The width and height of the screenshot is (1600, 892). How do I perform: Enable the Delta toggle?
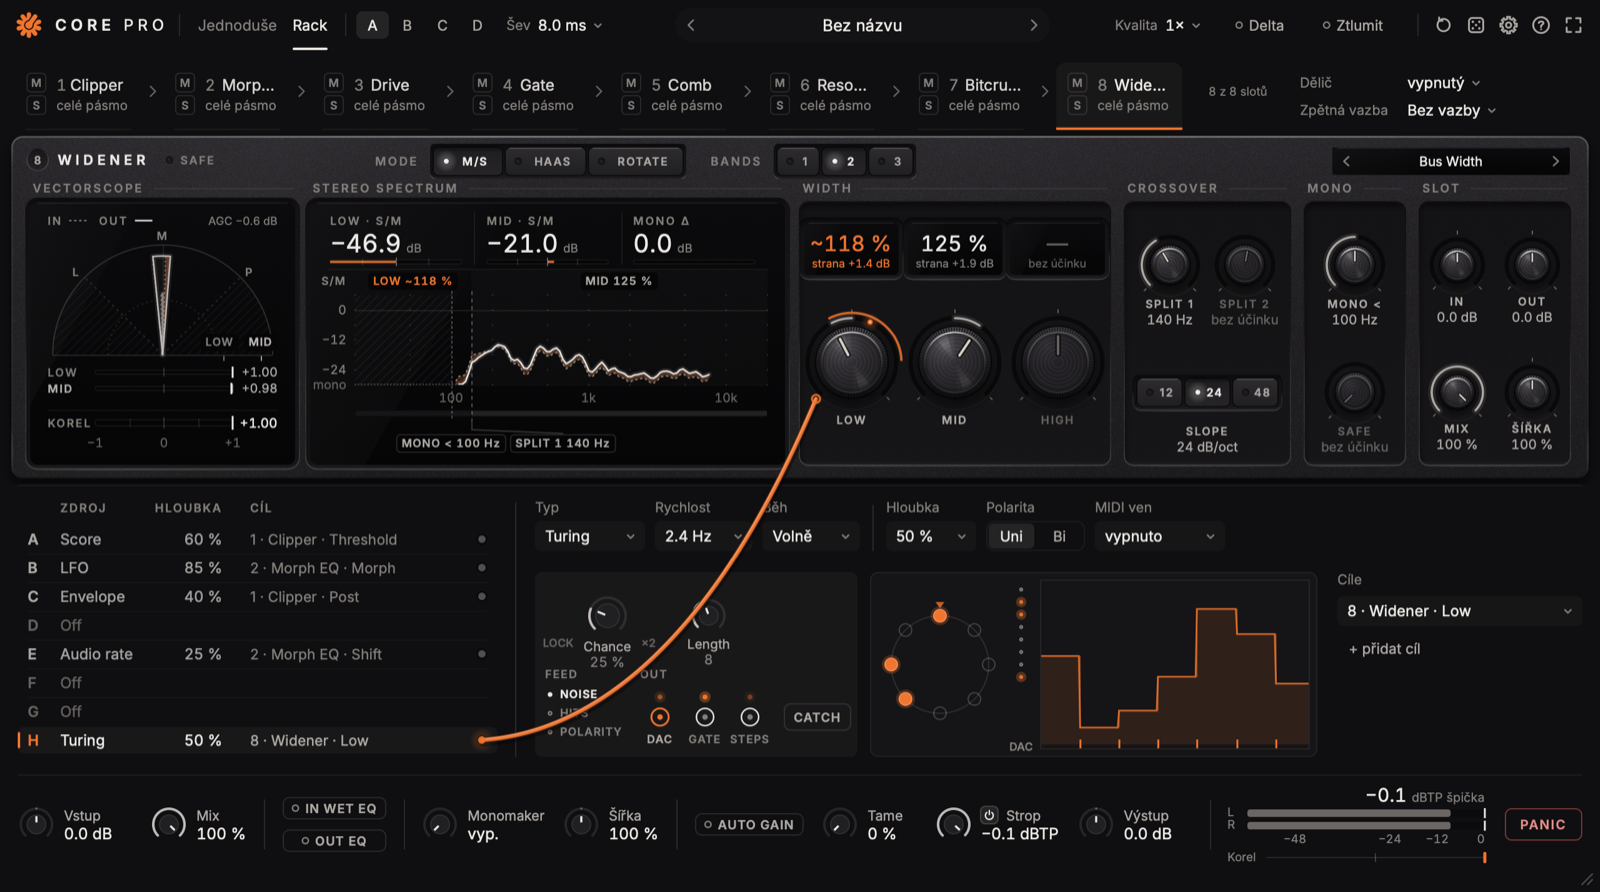1259,25
